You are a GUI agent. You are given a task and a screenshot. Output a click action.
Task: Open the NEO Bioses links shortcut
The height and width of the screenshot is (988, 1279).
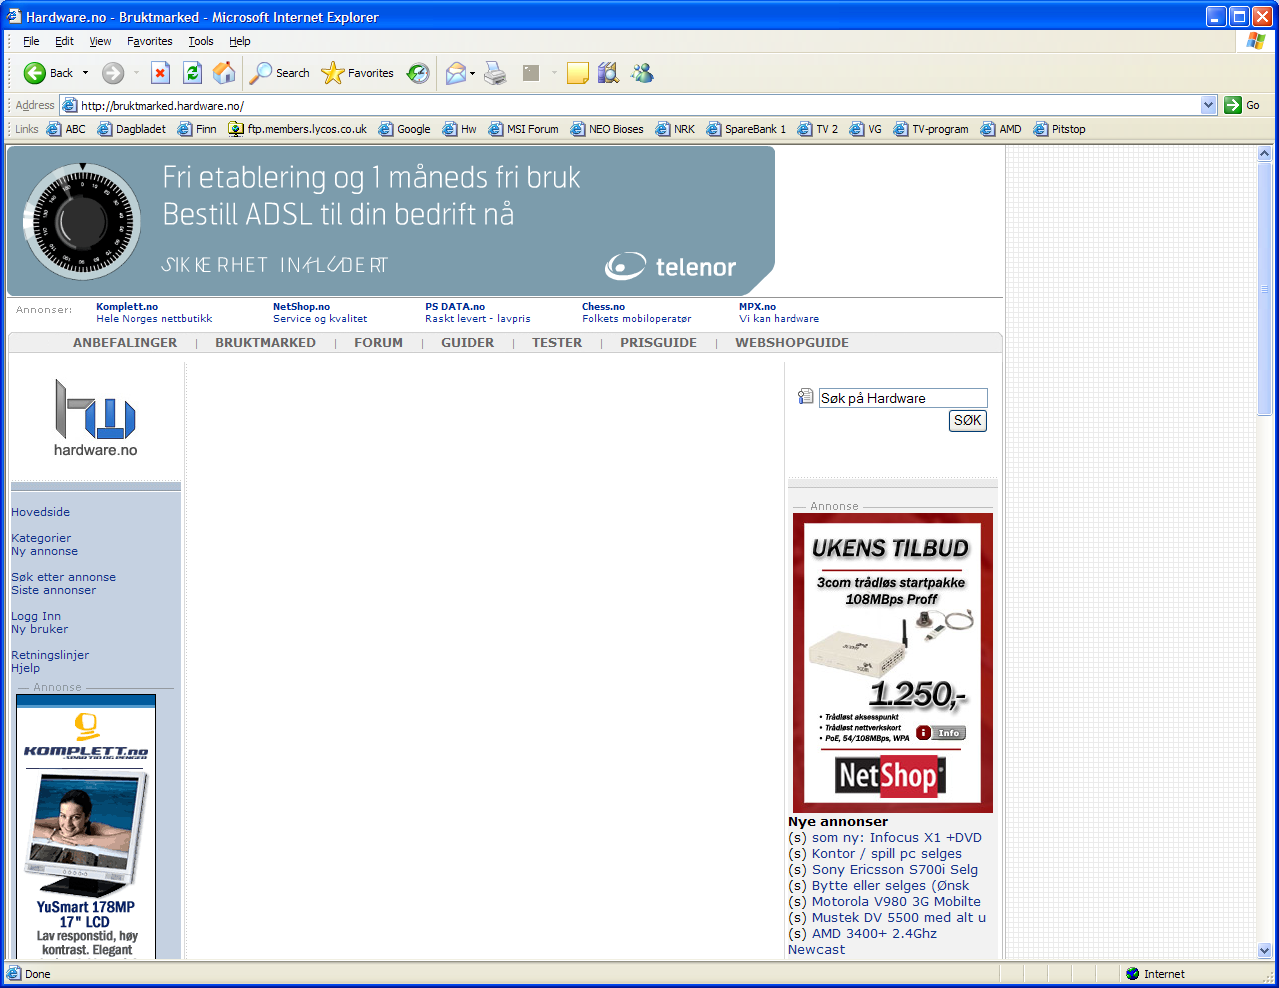(607, 129)
